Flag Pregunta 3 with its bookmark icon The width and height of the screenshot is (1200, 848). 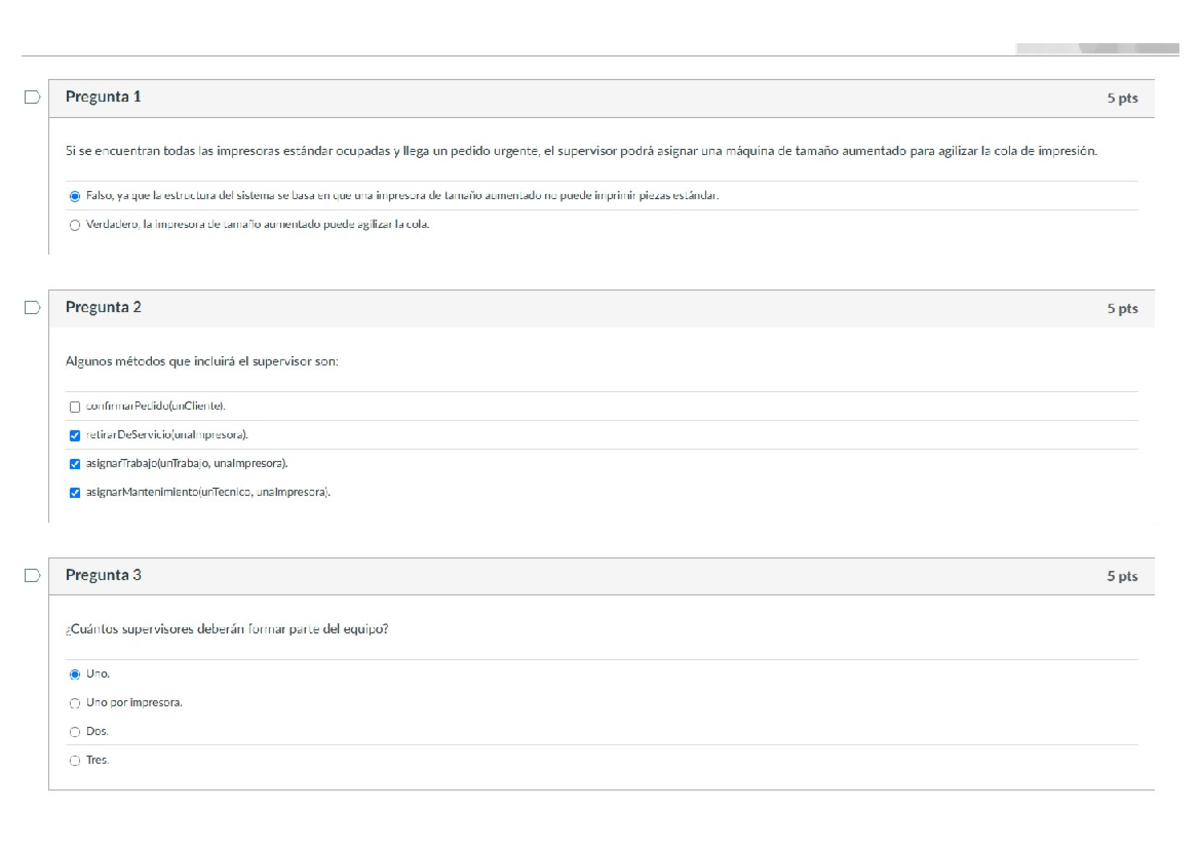[x=32, y=575]
